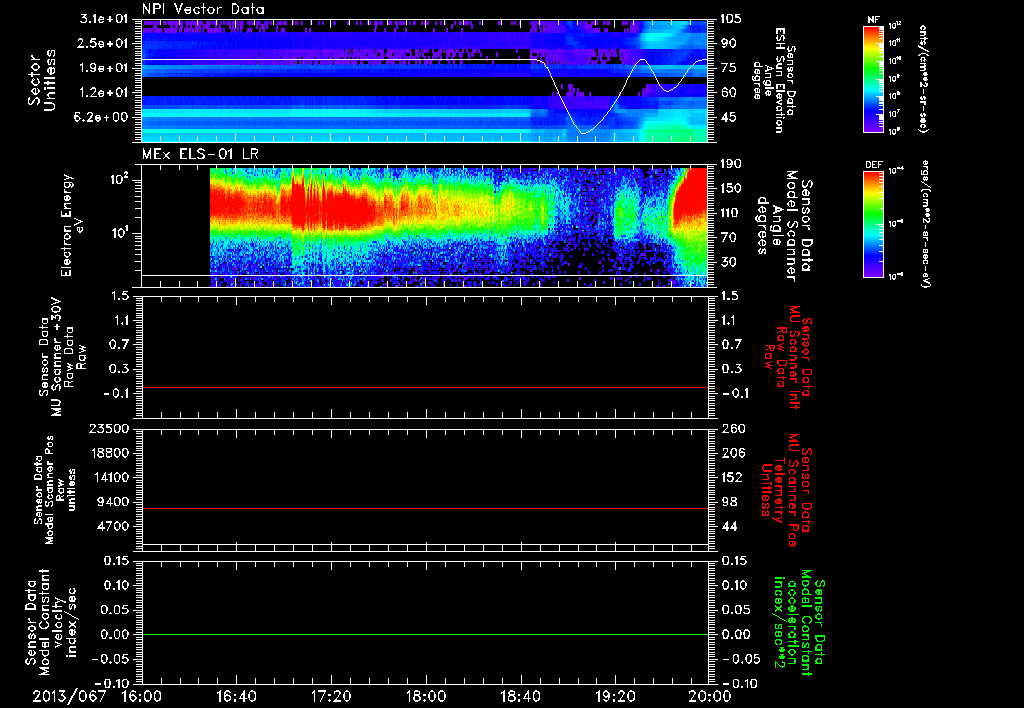Click the "6.2e+00" sector axis value
The image size is (1024, 708).
[x=99, y=118]
